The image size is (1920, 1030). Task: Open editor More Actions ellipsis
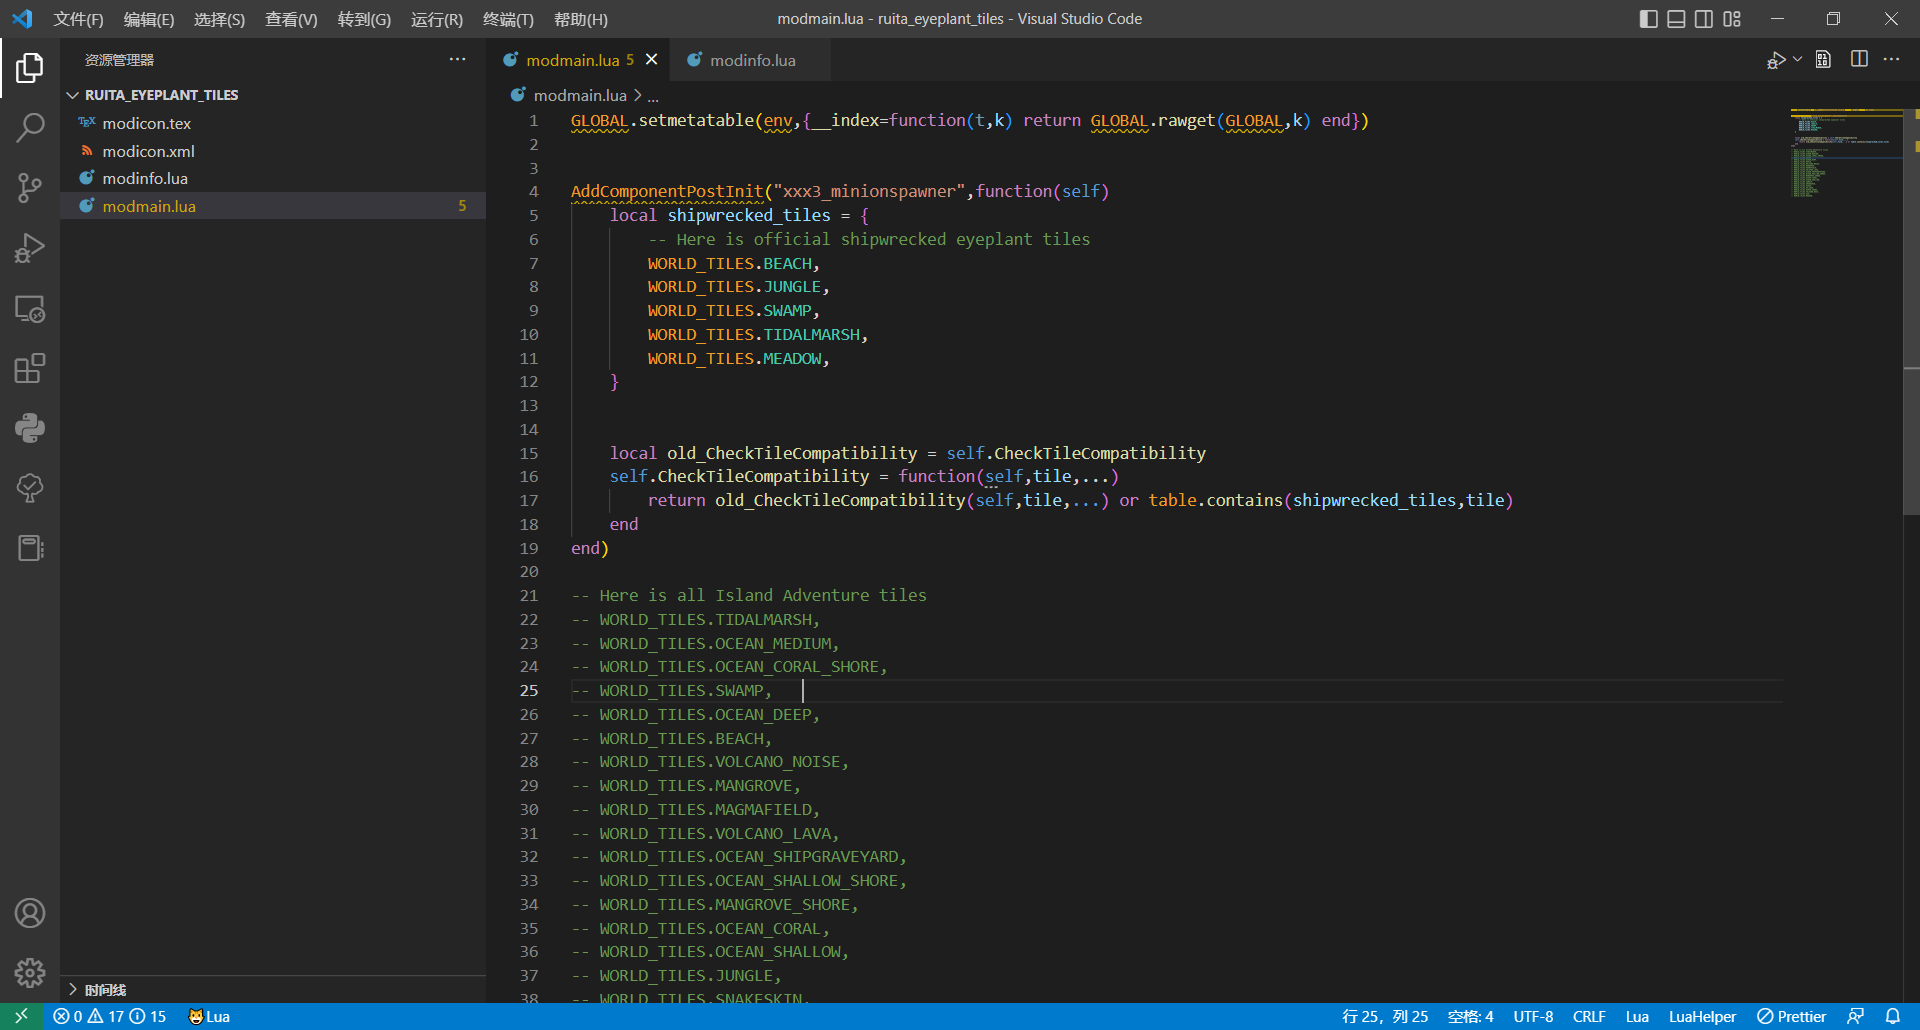1891,60
